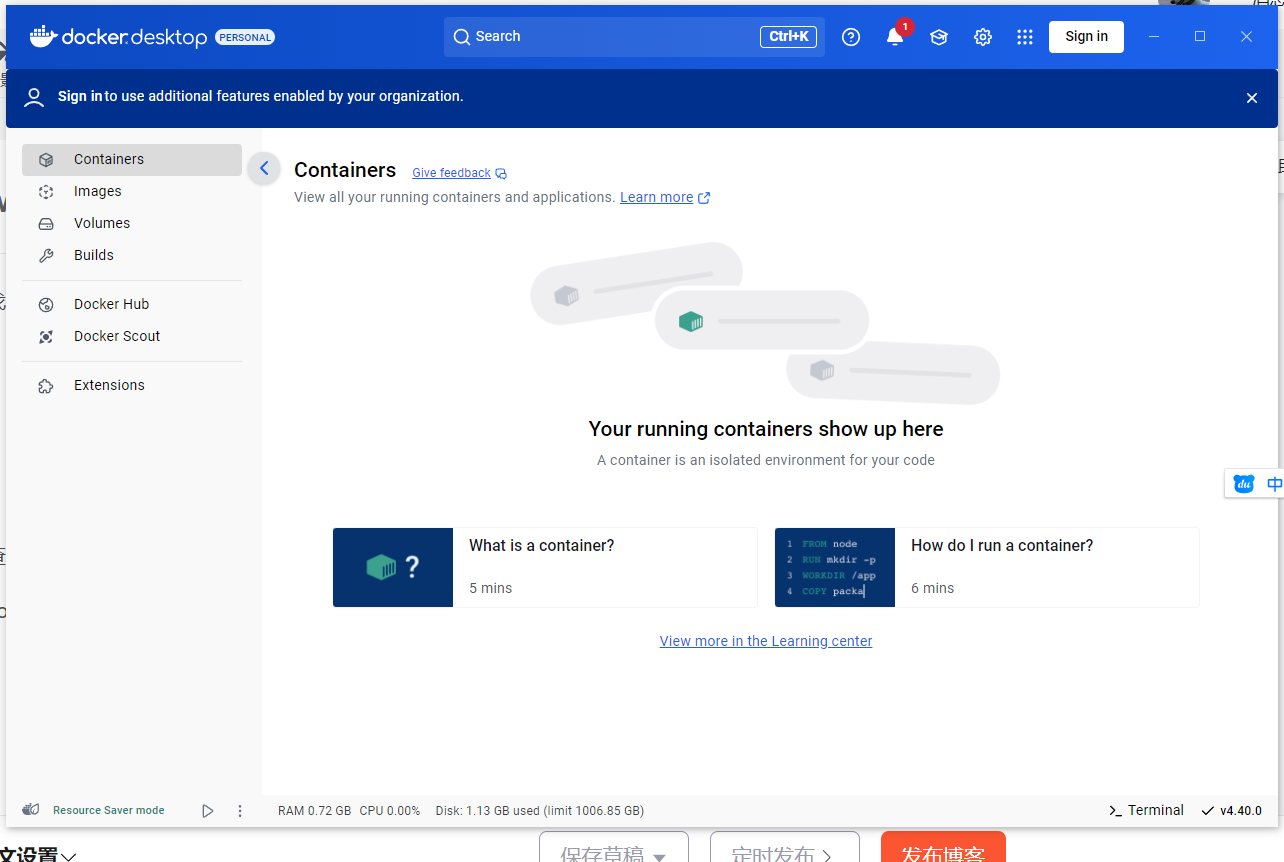Click the Resource Saver mode label
Screen dimensions: 1284x862
[109, 810]
